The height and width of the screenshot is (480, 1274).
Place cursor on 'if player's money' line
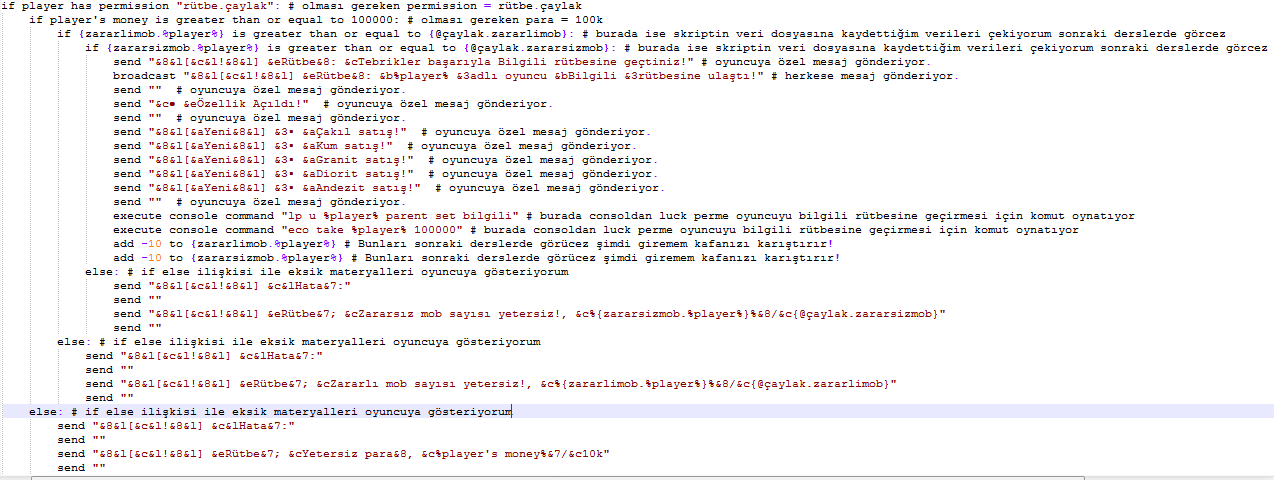pyautogui.click(x=200, y=20)
